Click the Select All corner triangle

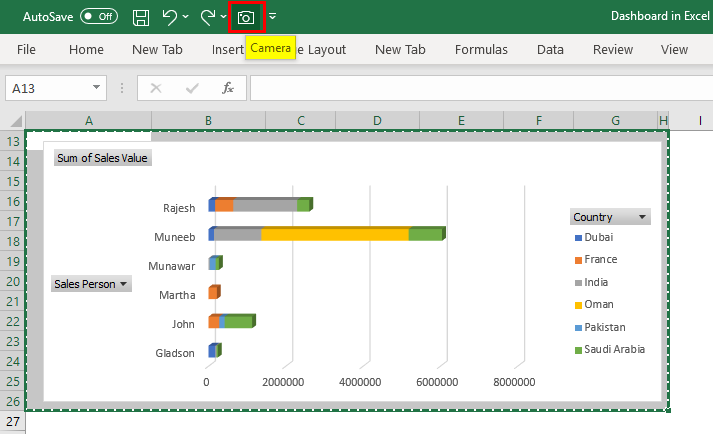tap(15, 121)
